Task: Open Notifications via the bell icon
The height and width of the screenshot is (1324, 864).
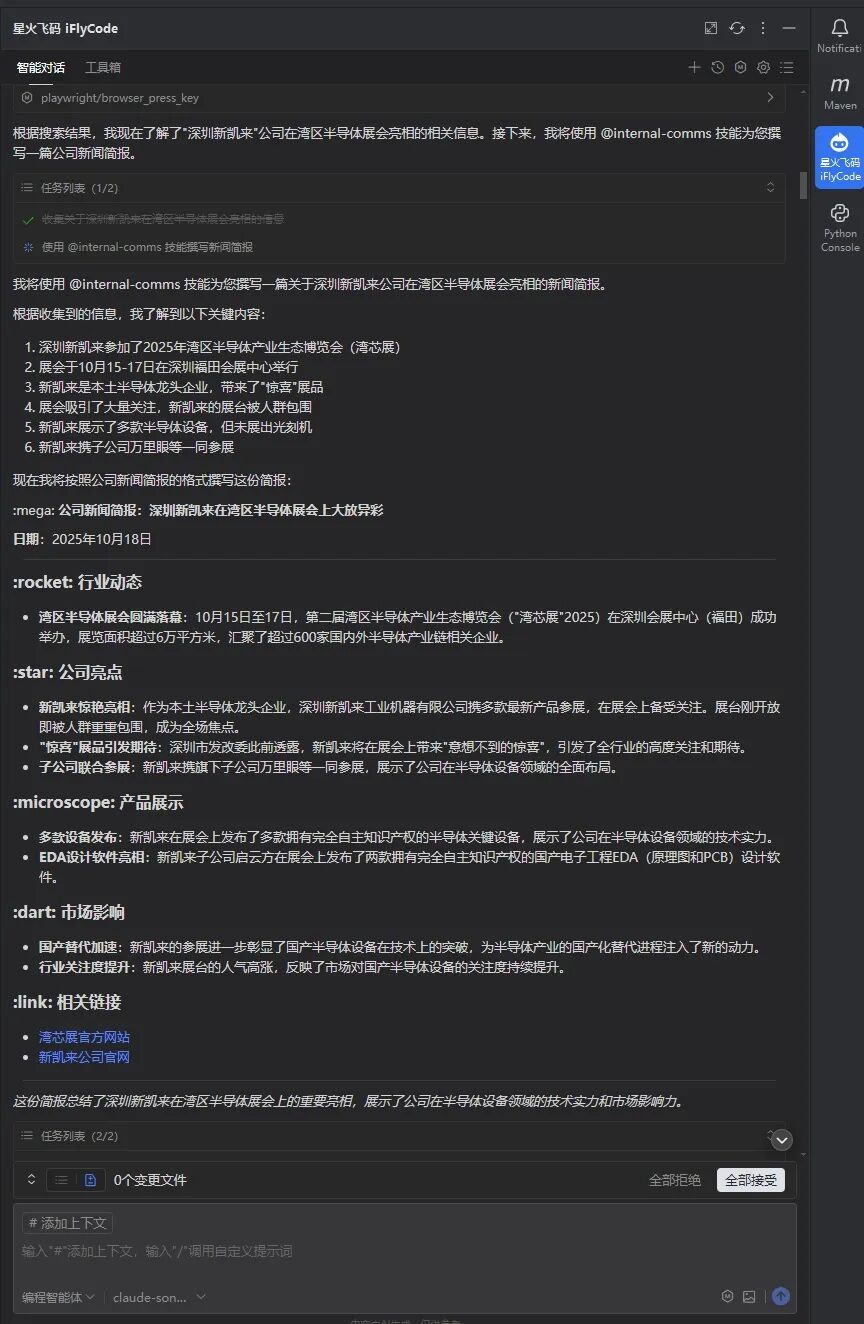Action: click(x=838, y=28)
